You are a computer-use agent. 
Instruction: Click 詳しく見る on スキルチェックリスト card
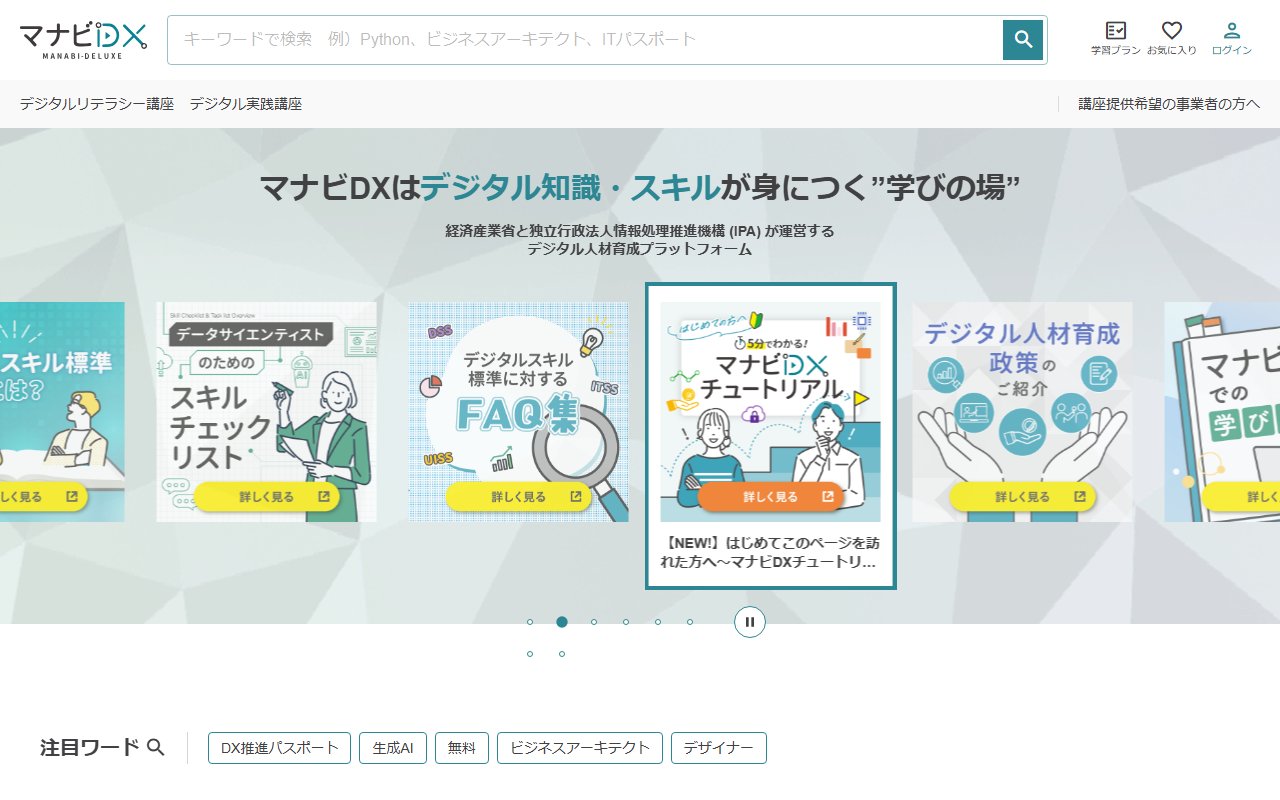pyautogui.click(x=267, y=497)
